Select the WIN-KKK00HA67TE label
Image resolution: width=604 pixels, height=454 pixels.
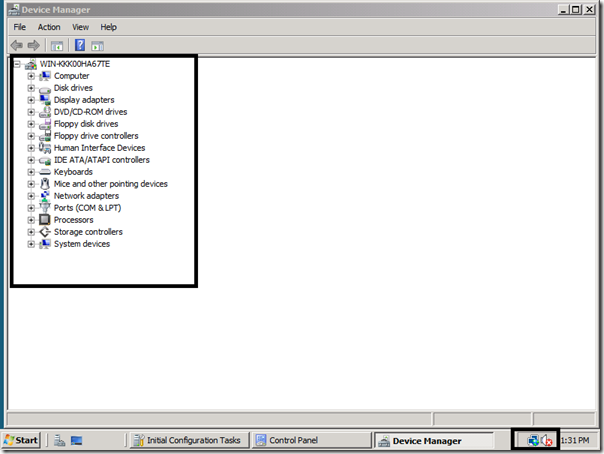click(75, 64)
